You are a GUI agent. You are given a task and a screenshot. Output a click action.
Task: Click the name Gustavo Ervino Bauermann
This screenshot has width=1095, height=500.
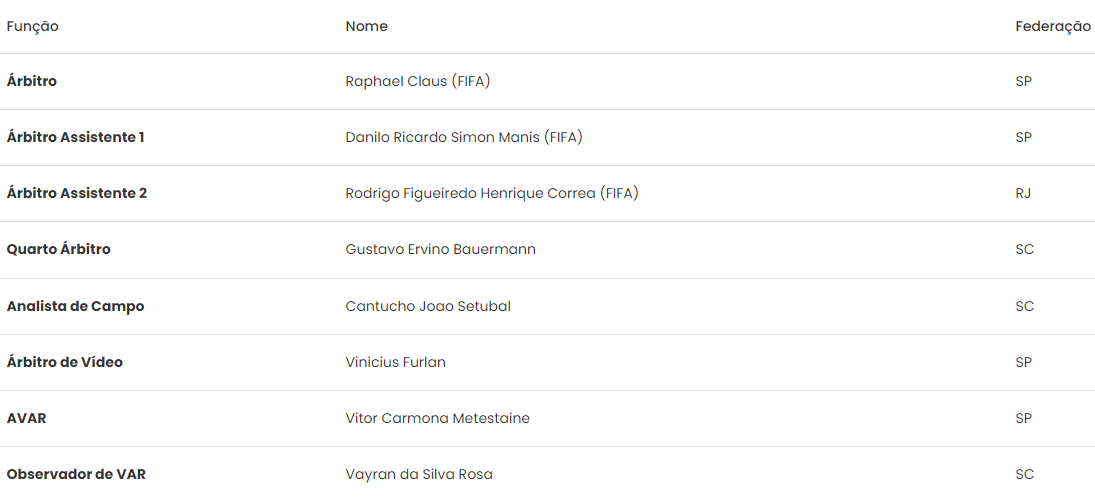pyautogui.click(x=441, y=249)
